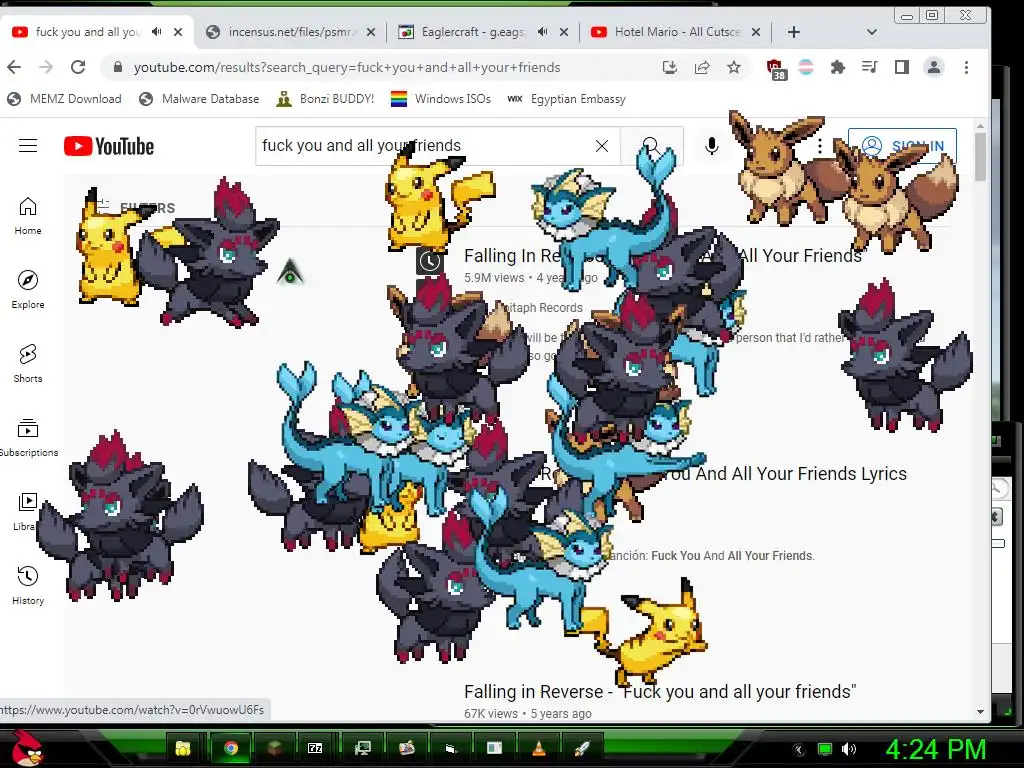Screen dimensions: 1024x768
Task: Show hidden tray icons arrow
Action: tap(799, 749)
